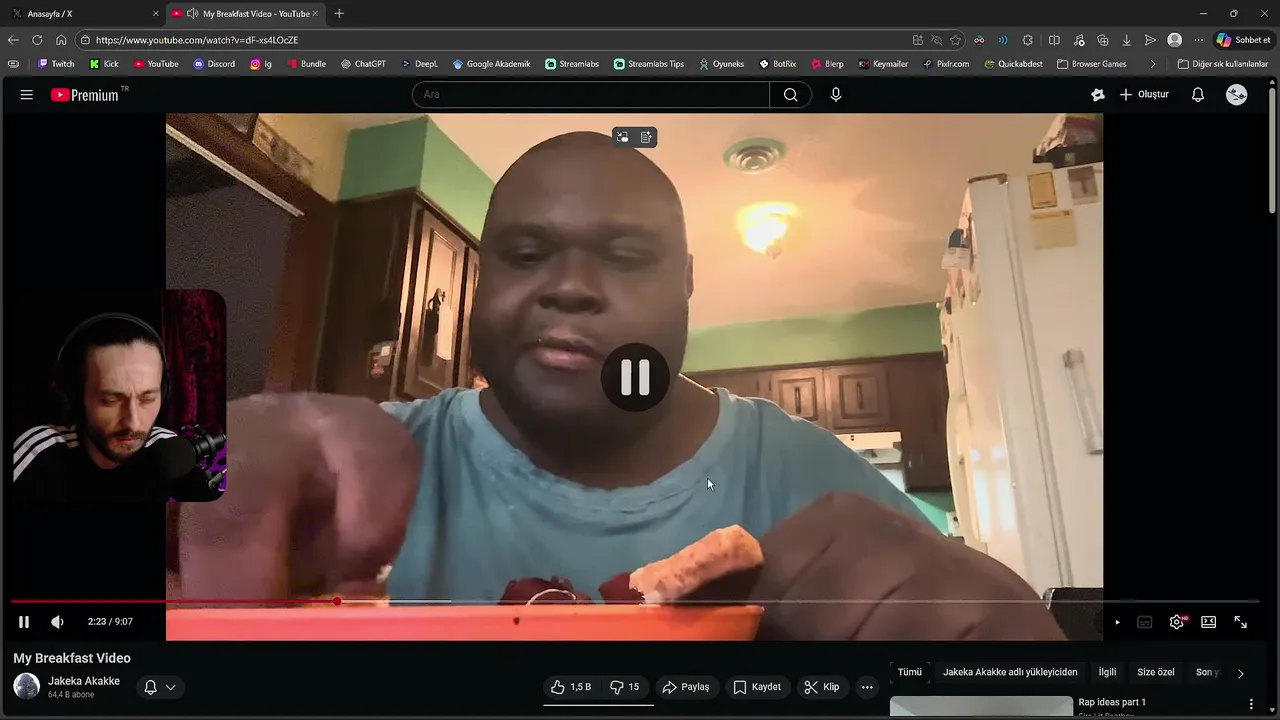
Task: Click the sparkle icon next to Oluştur
Action: [1098, 95]
